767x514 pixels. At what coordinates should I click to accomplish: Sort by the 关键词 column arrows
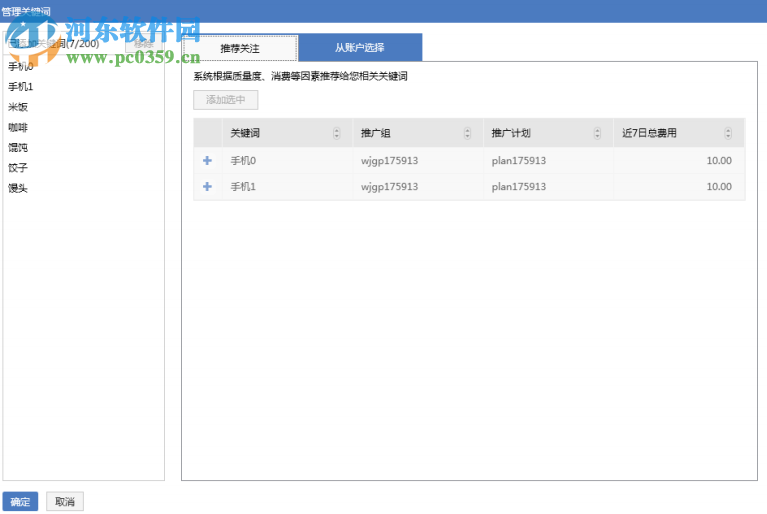click(336, 134)
